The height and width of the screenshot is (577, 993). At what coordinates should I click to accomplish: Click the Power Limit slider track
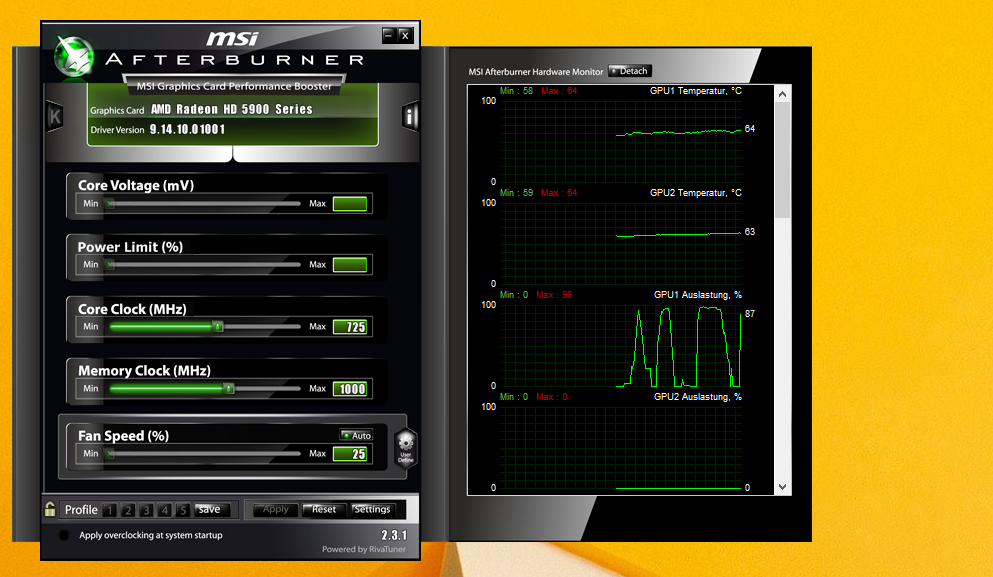pos(204,265)
